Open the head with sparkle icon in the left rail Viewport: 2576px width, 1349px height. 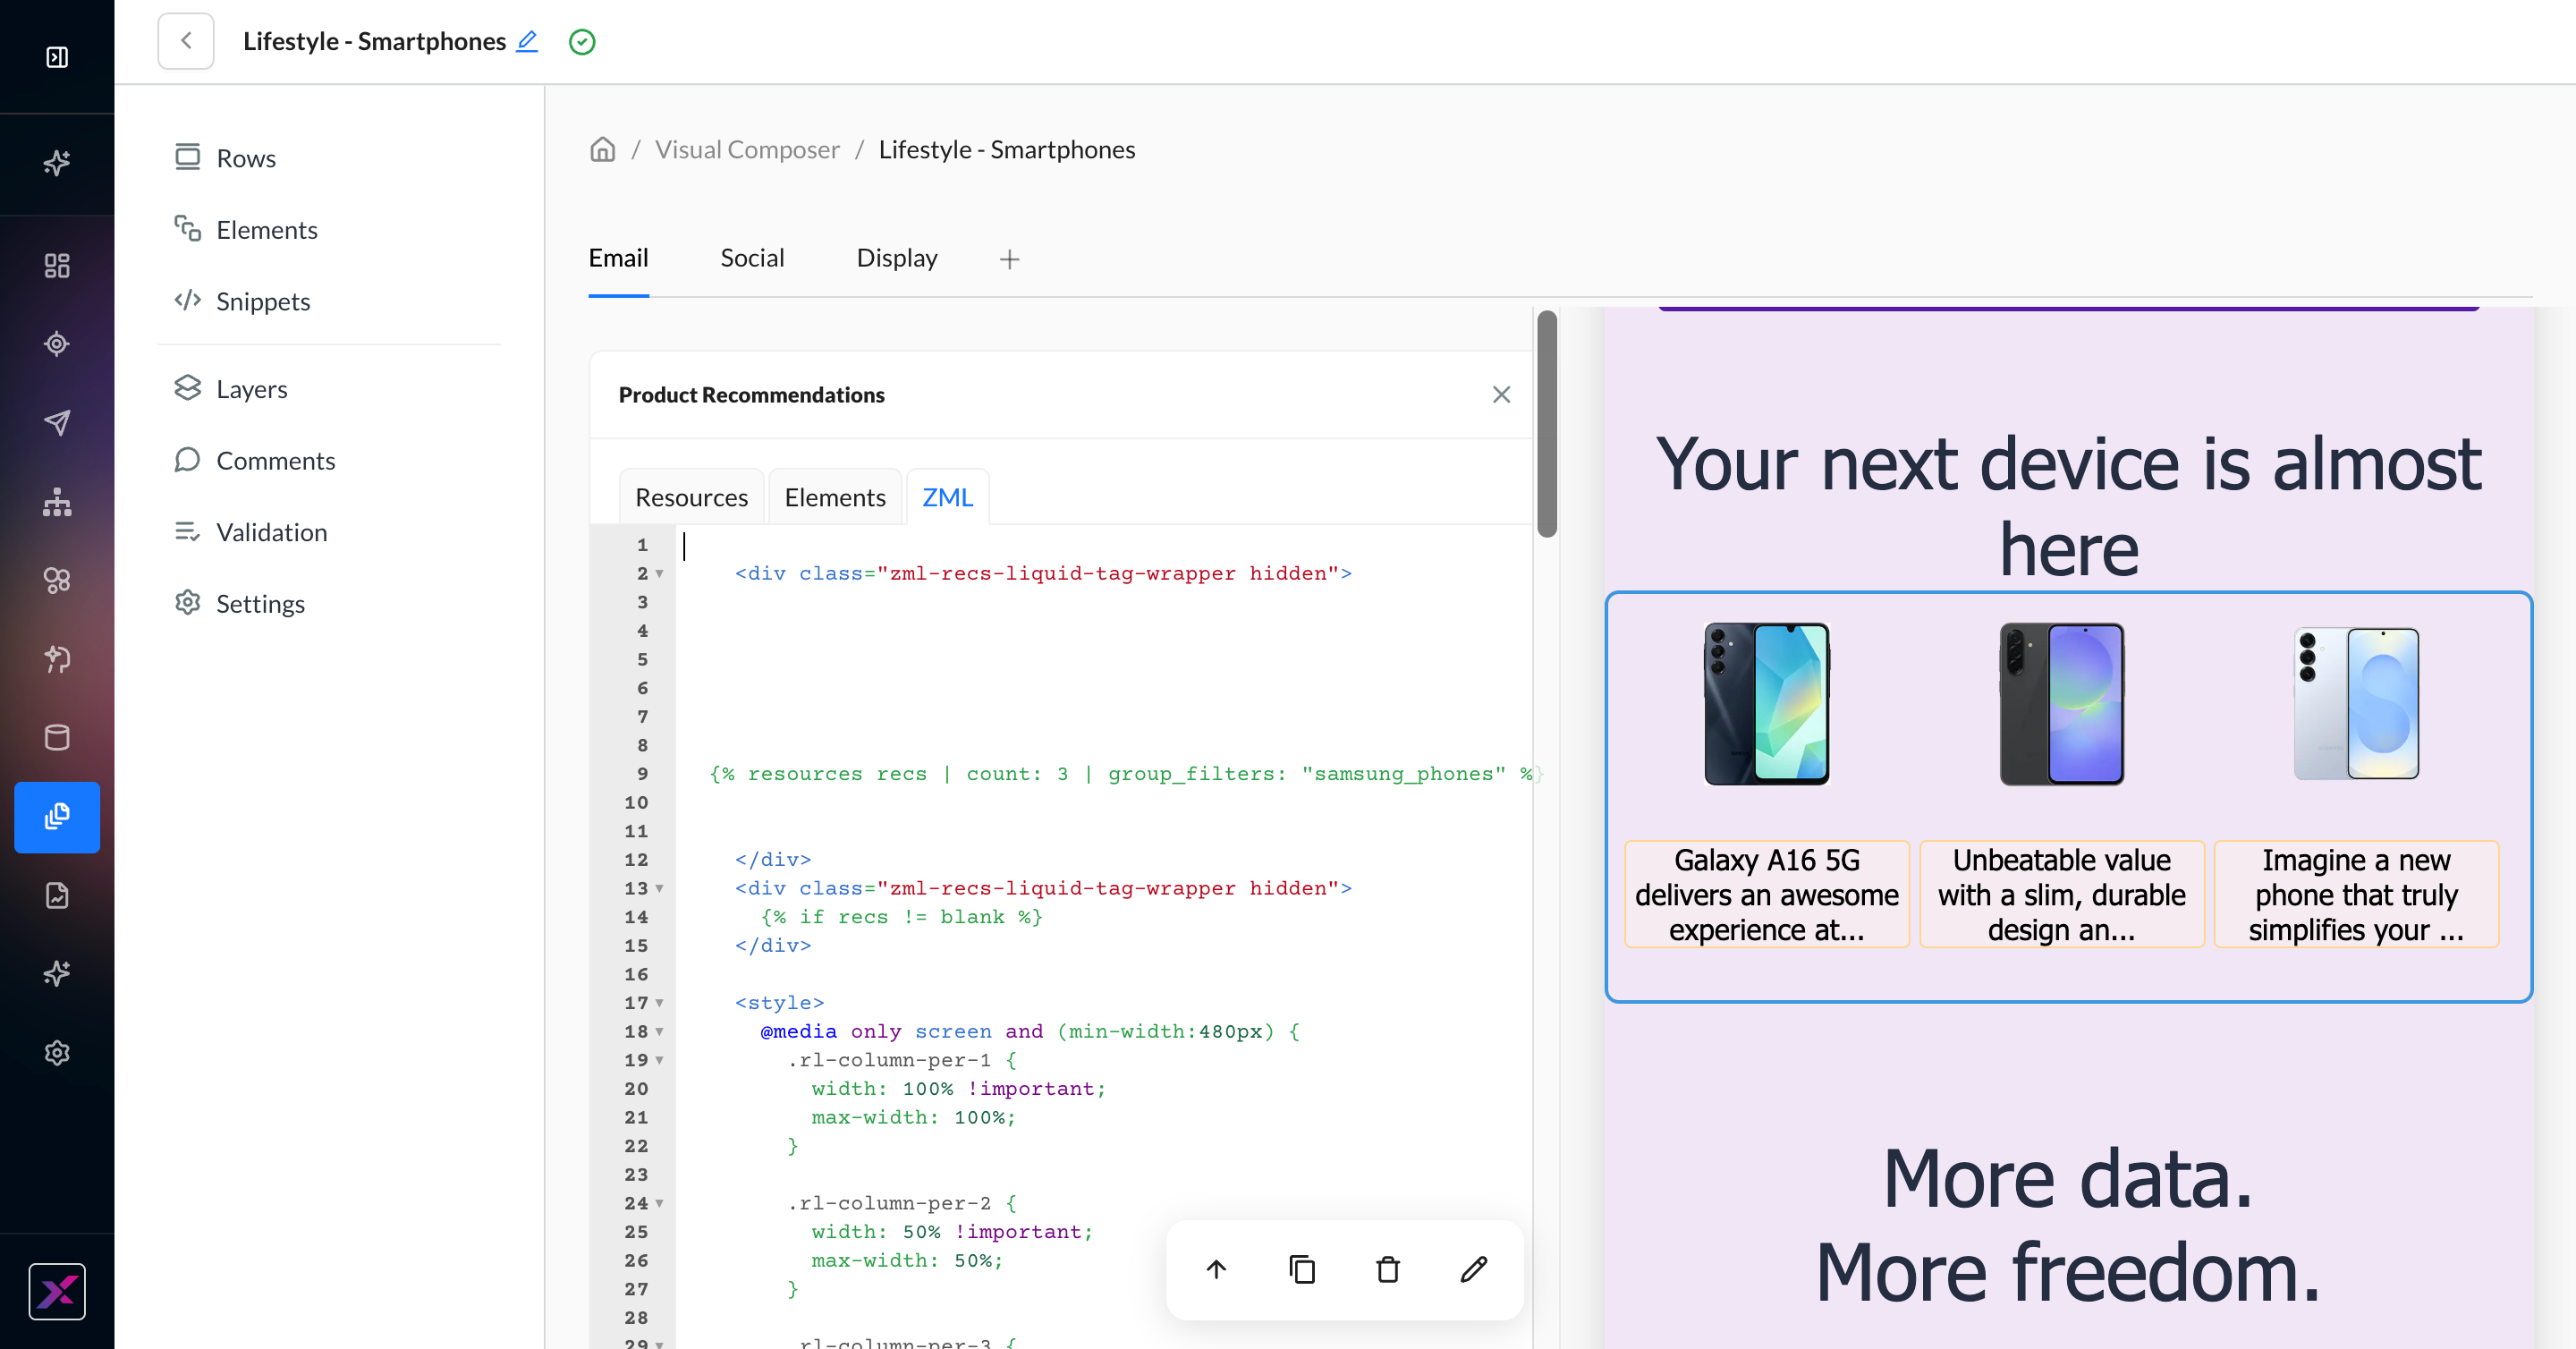(x=57, y=659)
